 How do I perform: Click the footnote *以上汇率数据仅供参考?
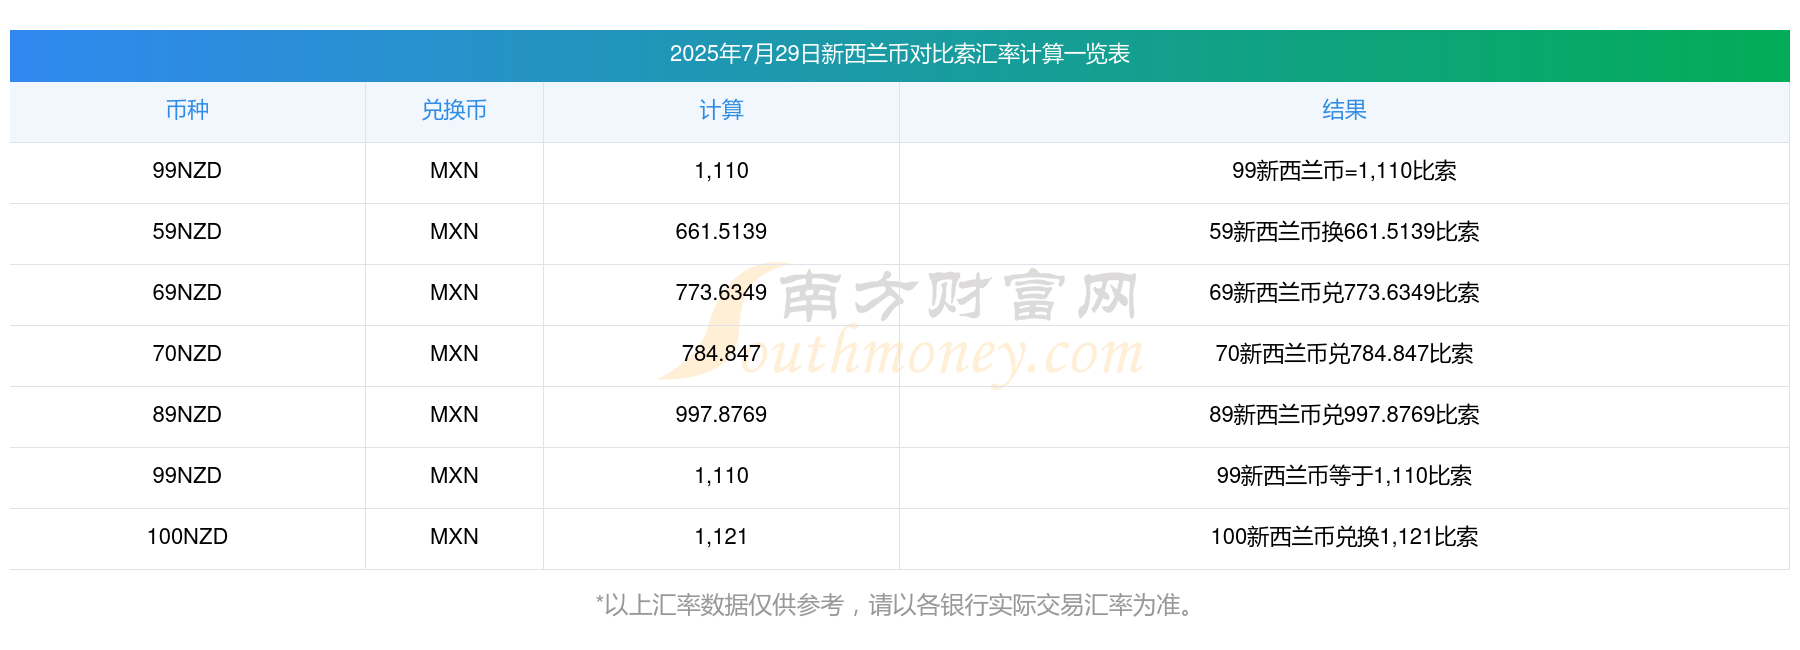coord(720,605)
